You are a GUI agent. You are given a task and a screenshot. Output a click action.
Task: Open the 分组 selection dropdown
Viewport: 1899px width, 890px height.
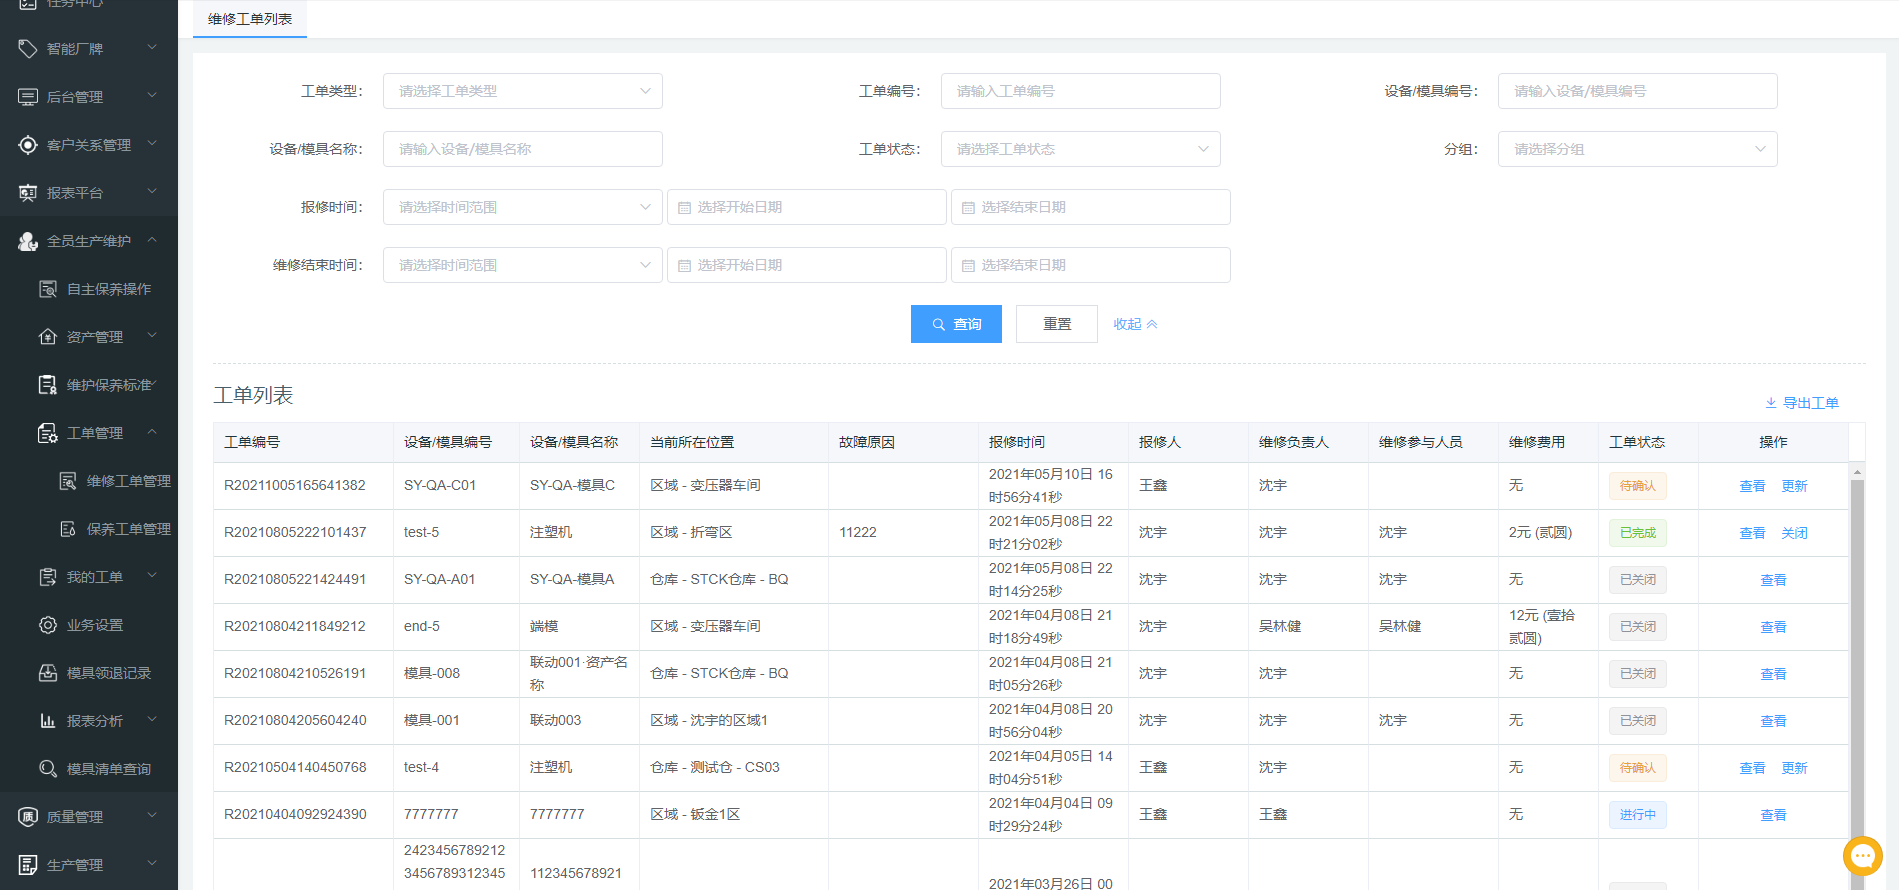[x=1637, y=149]
